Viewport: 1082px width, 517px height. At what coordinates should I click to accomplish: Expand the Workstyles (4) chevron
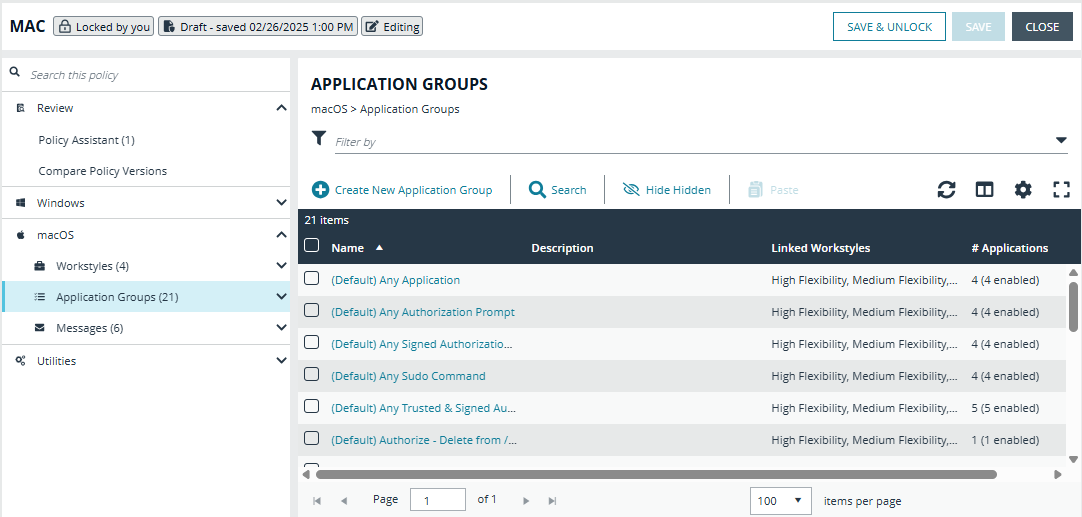pyautogui.click(x=281, y=266)
